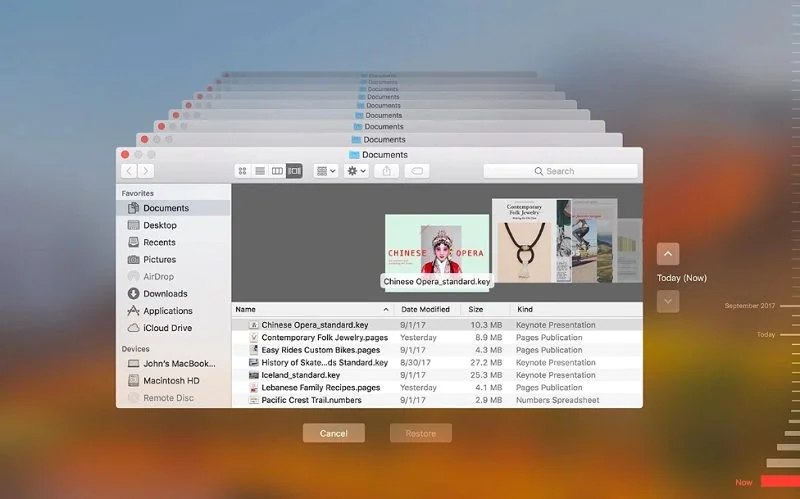Toggle the Name sort direction arrow

click(386, 310)
